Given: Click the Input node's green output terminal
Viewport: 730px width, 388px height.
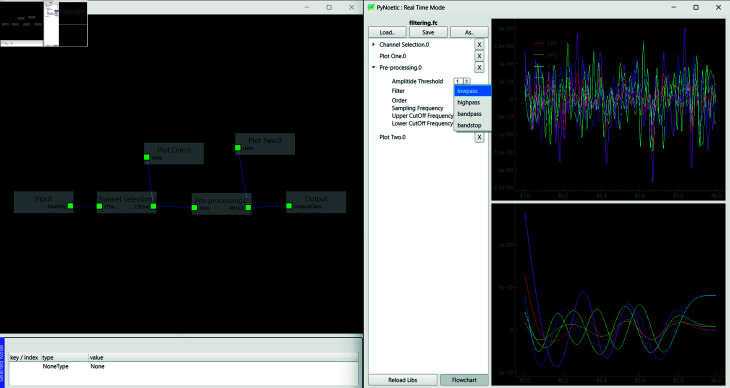Looking at the screenshot, I should tap(70, 206).
